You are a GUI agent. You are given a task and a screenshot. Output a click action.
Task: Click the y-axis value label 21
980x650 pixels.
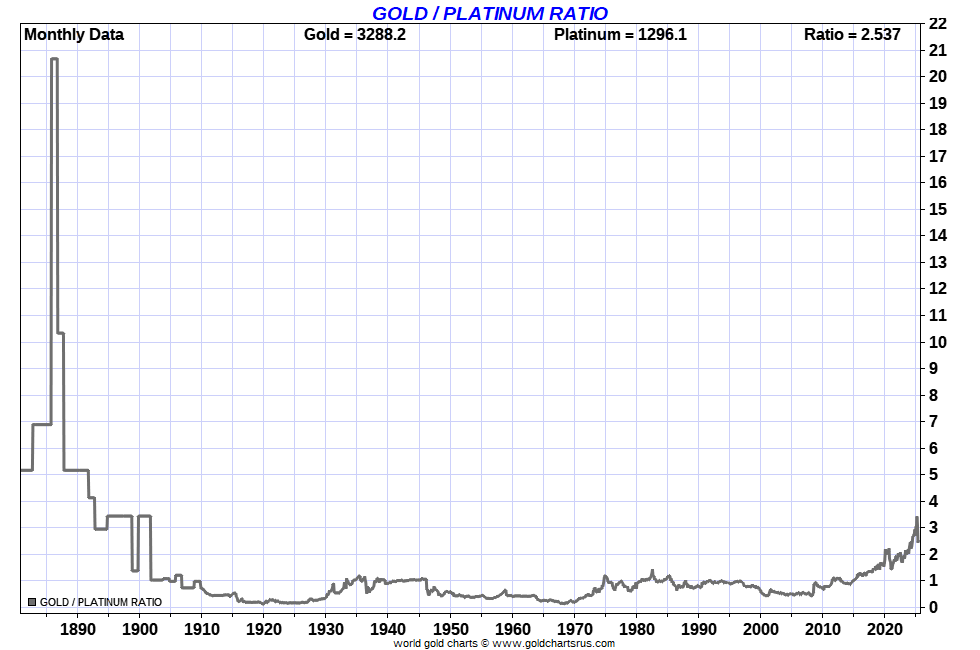coord(938,50)
